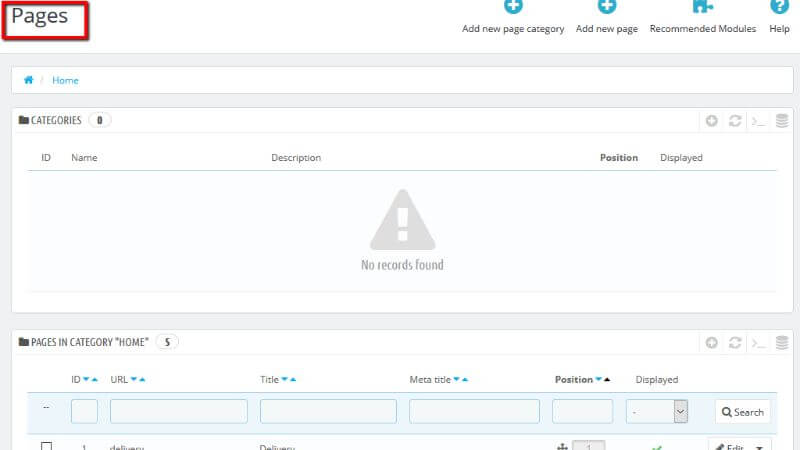
Task: Focus the Title filter field
Action: (328, 411)
